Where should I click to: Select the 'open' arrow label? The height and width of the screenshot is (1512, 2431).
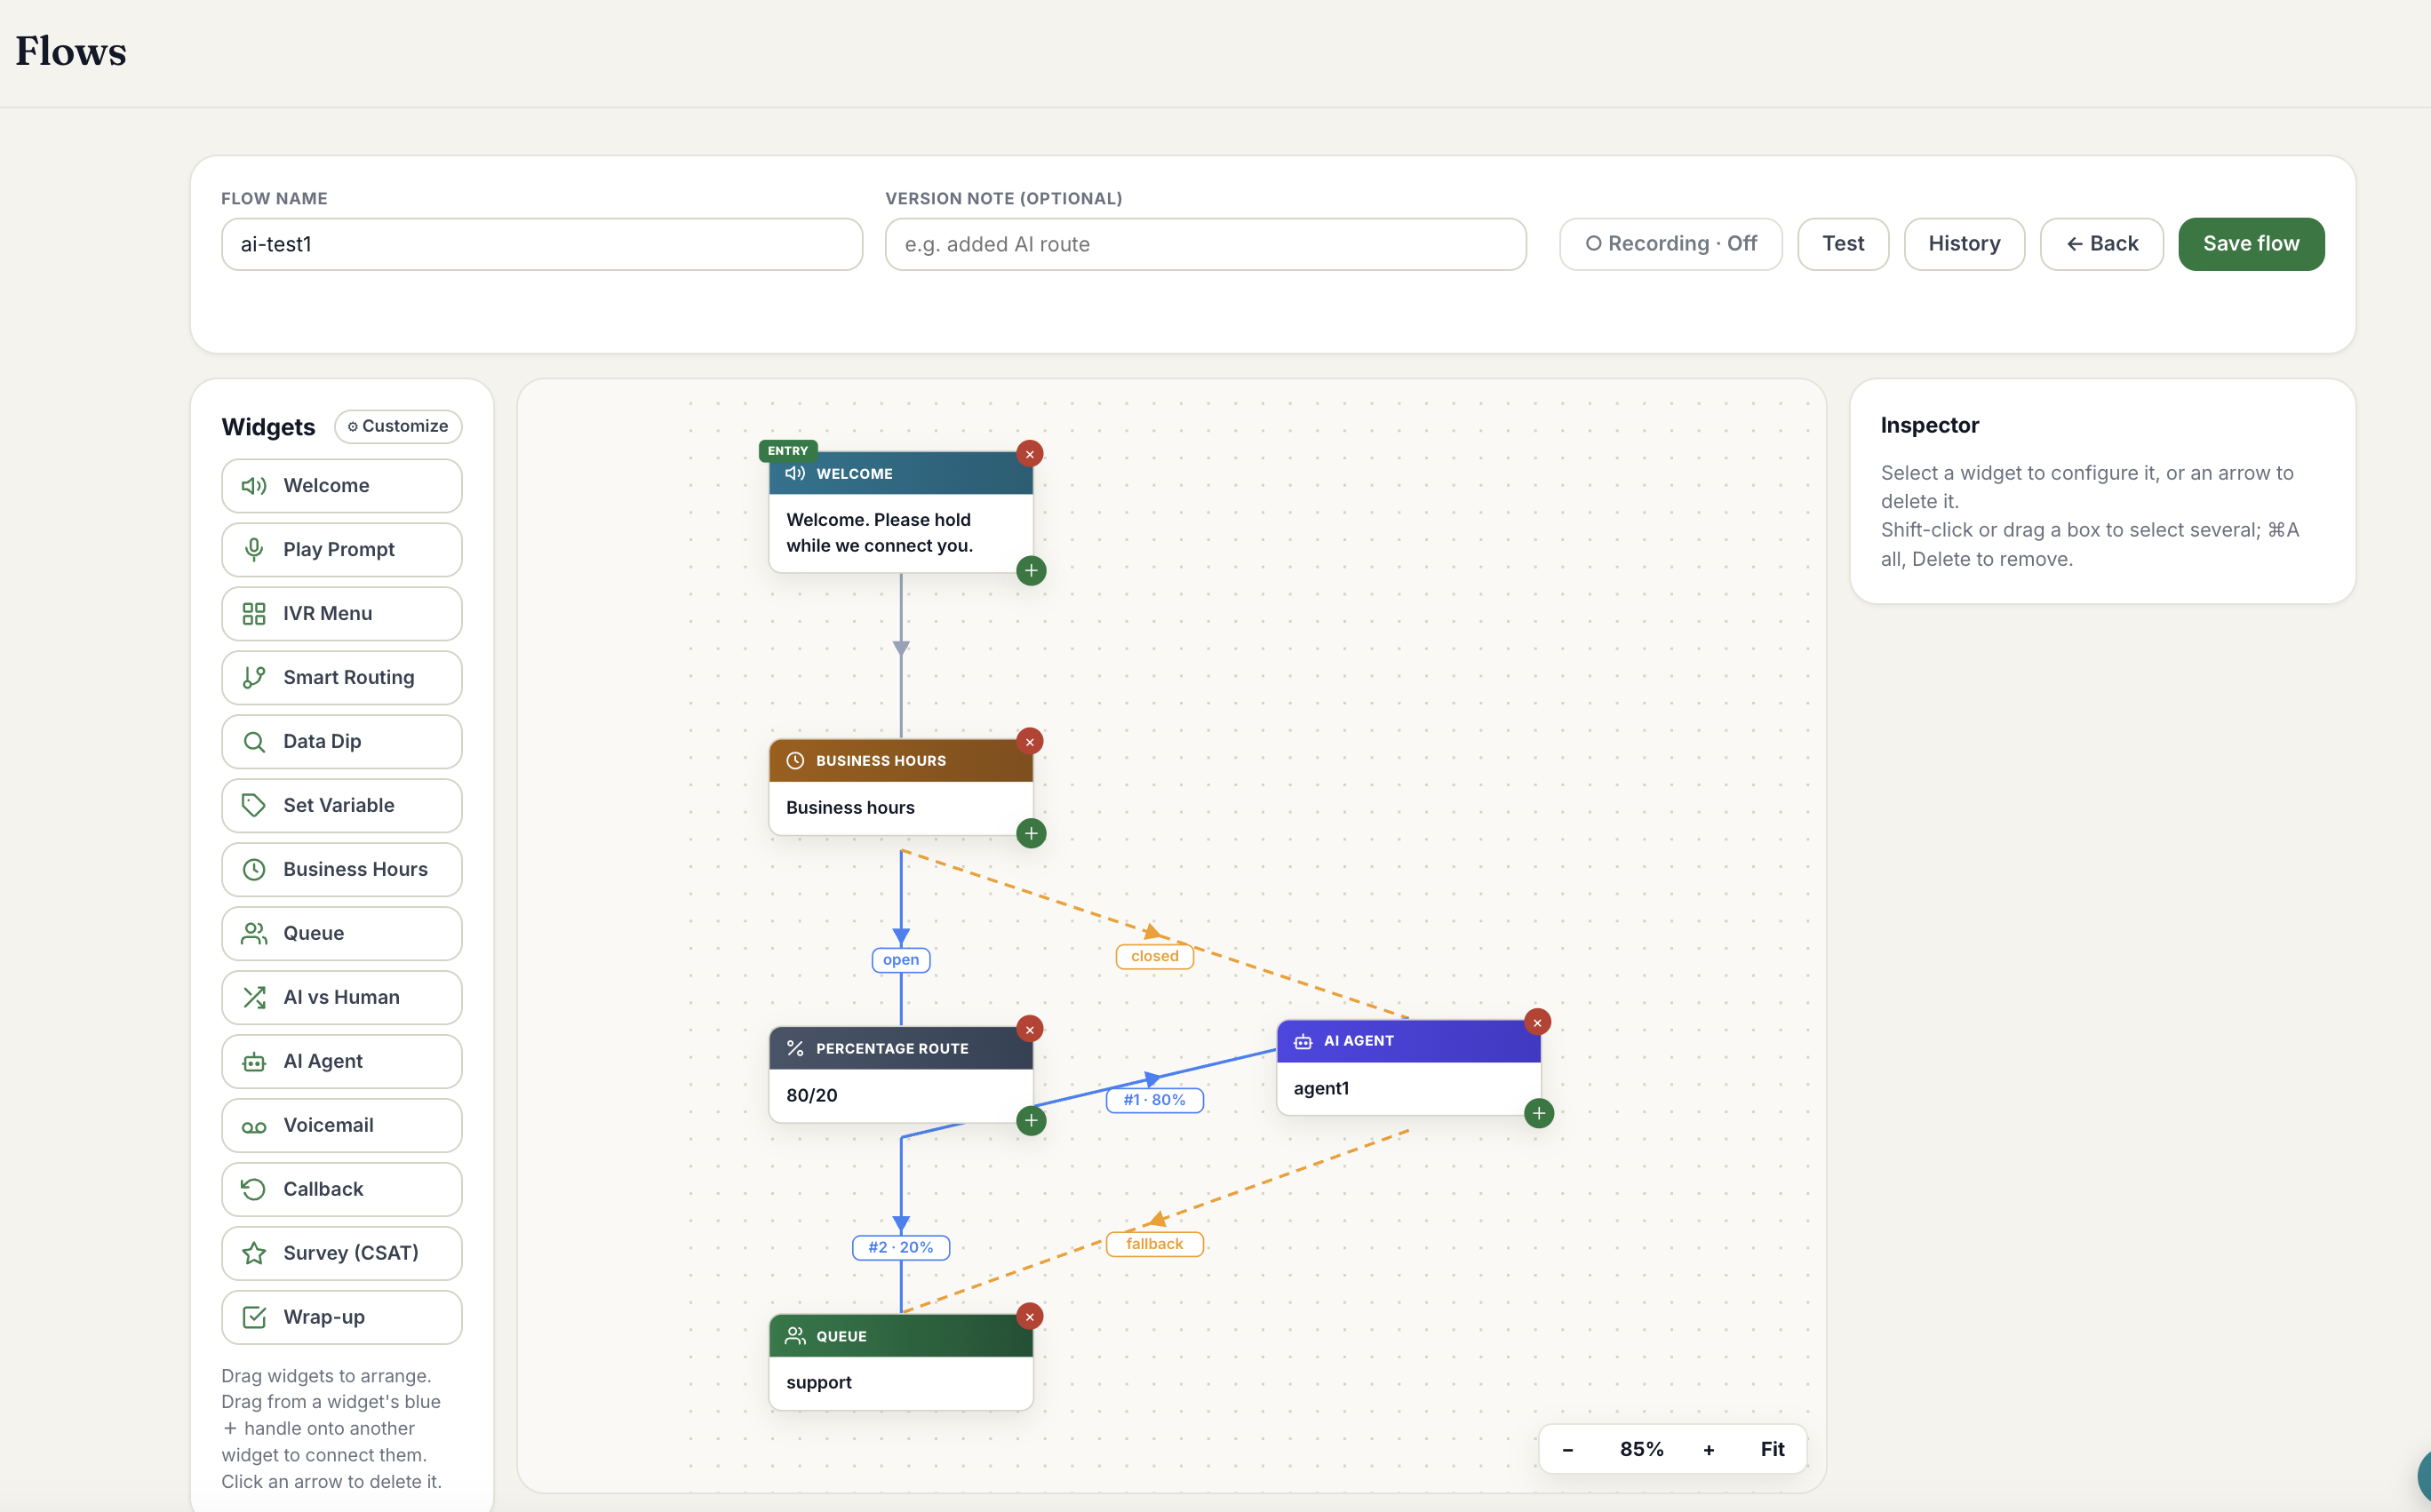[901, 960]
